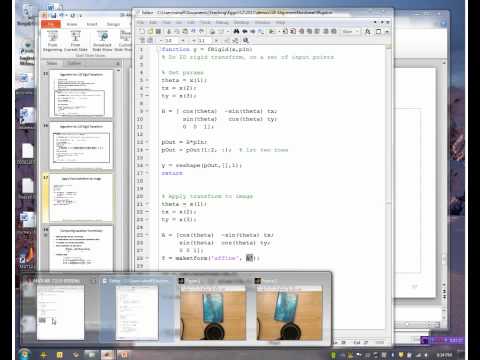Open the File menu in MATLAB Editor

click(x=141, y=22)
